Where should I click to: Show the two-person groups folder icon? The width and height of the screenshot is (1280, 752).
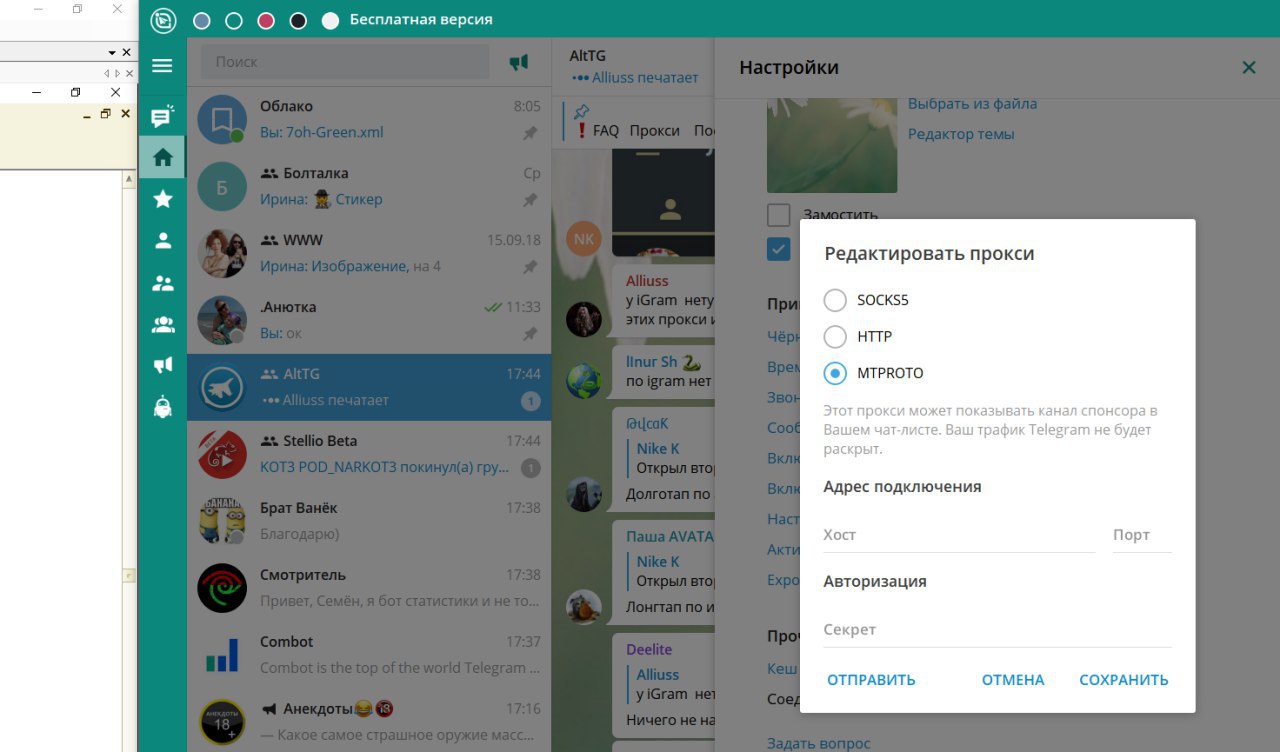[163, 283]
